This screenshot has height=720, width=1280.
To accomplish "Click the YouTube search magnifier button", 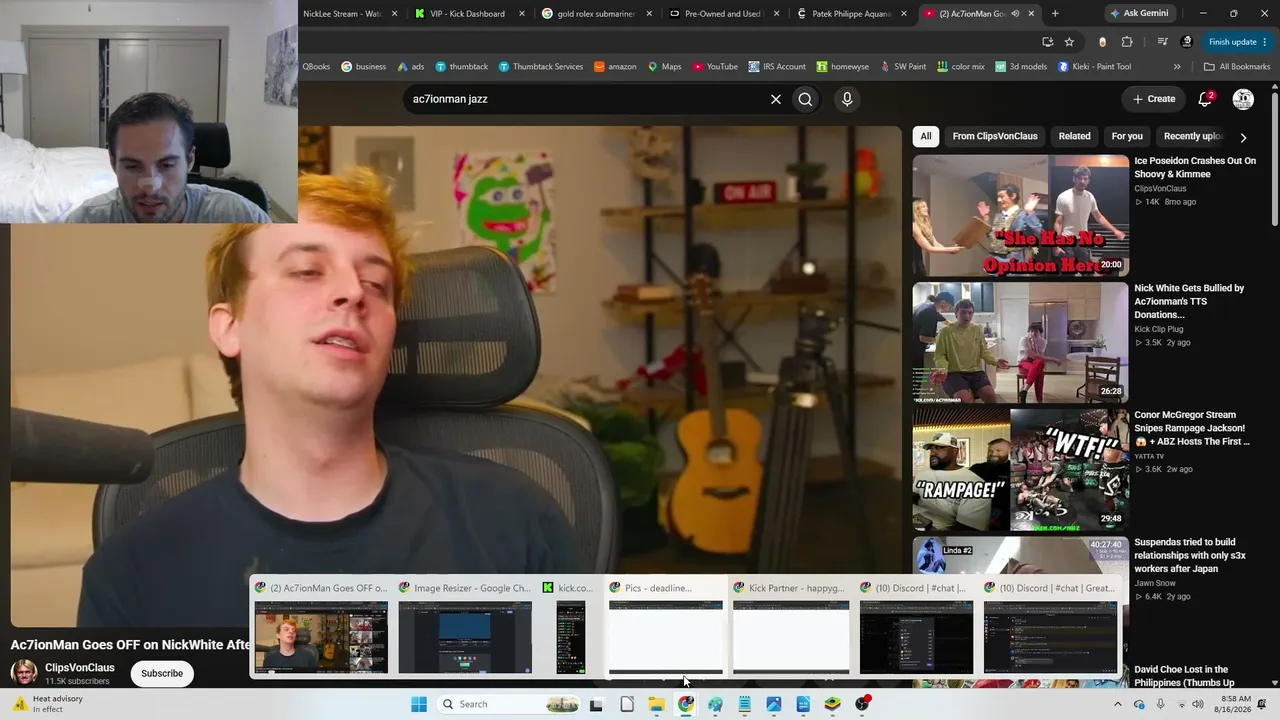I will pos(805,99).
